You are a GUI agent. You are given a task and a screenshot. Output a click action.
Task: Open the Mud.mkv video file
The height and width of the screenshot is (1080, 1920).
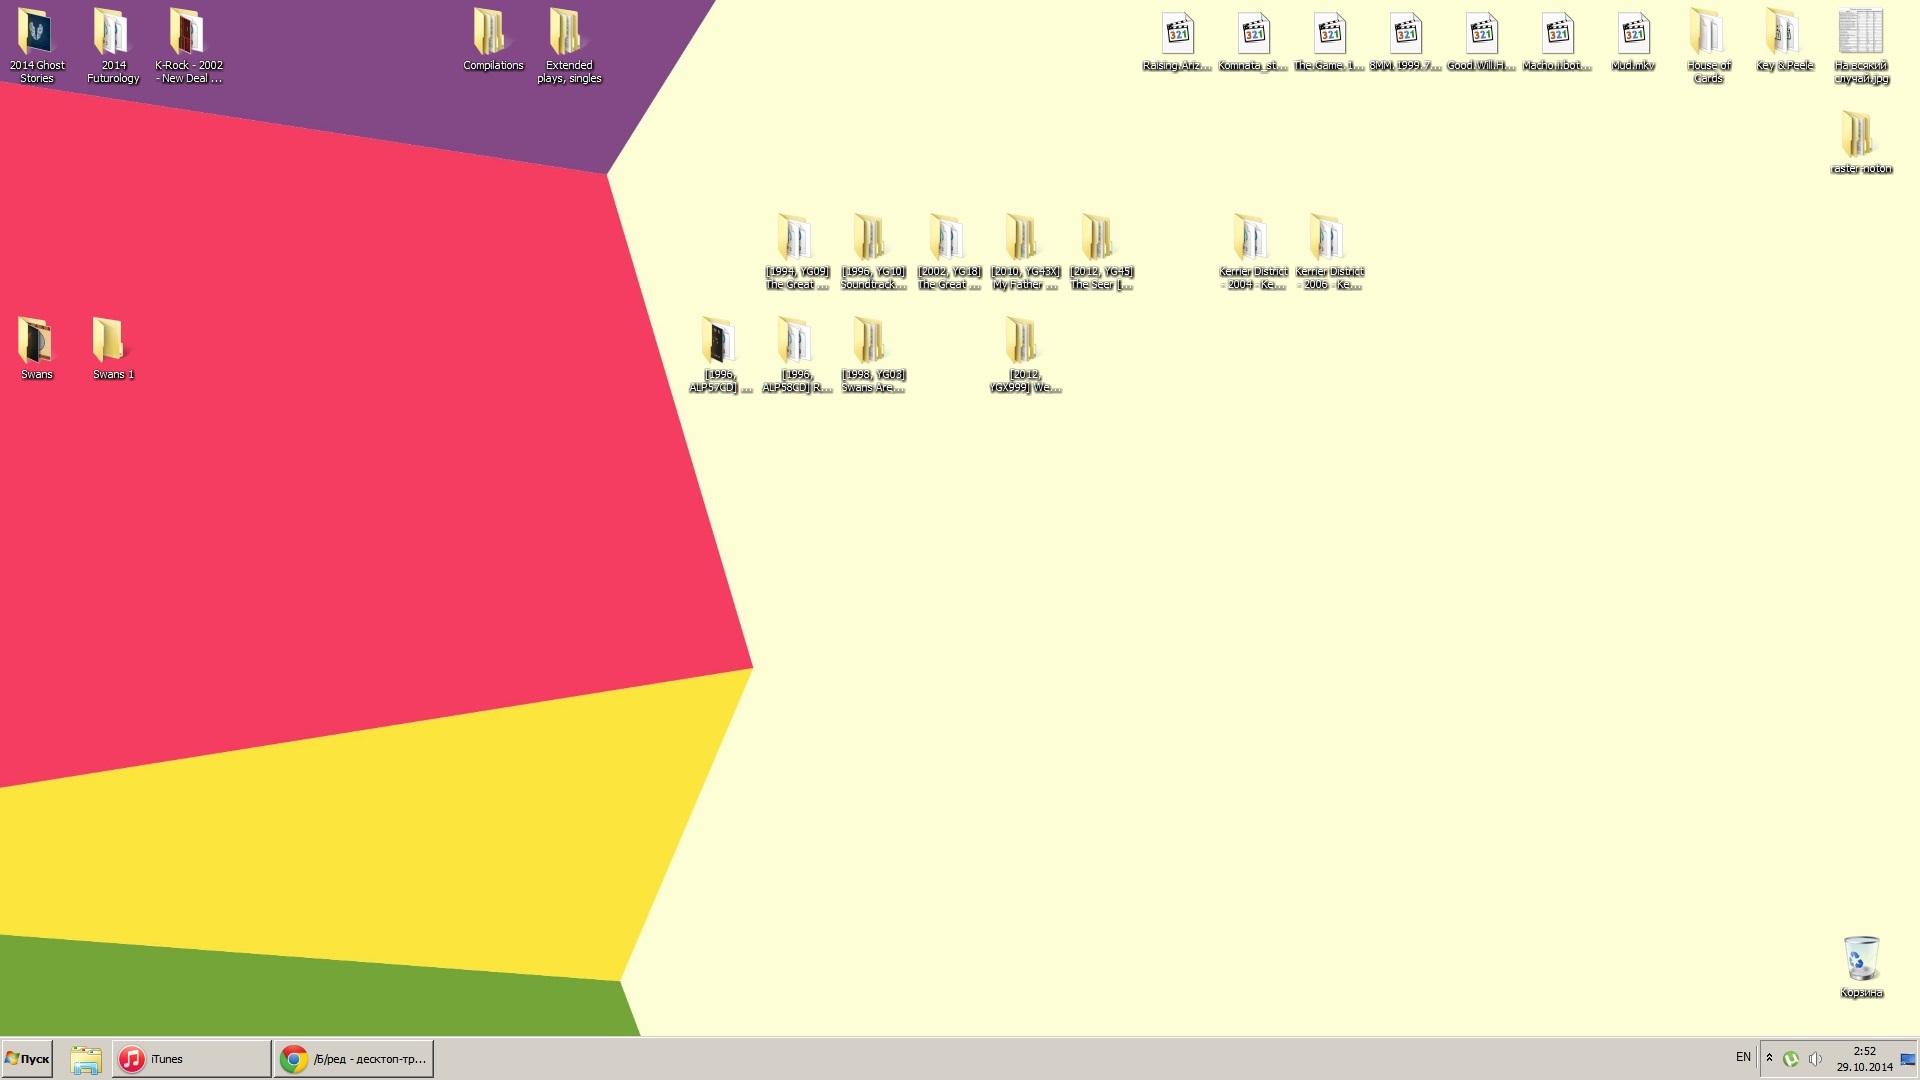(x=1633, y=36)
